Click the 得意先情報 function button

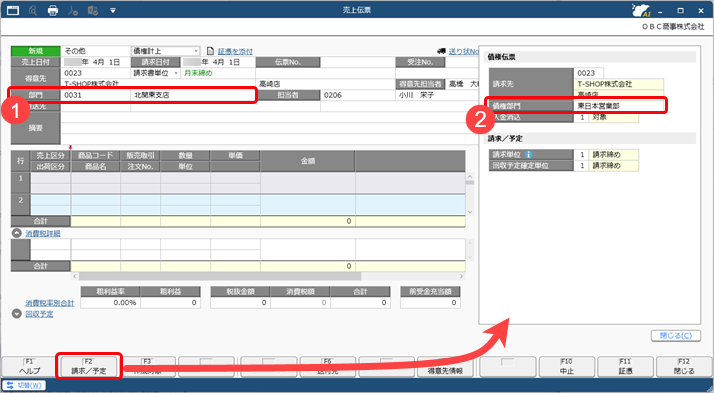click(x=445, y=367)
